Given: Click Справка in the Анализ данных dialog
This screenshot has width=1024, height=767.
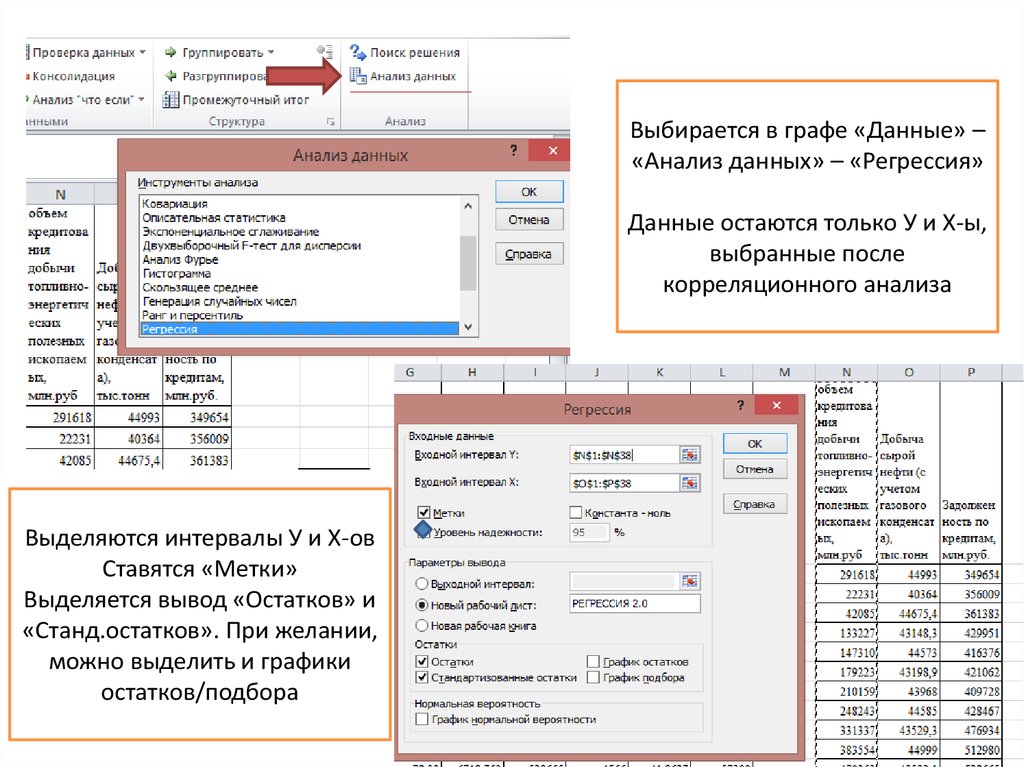Looking at the screenshot, I should (529, 253).
